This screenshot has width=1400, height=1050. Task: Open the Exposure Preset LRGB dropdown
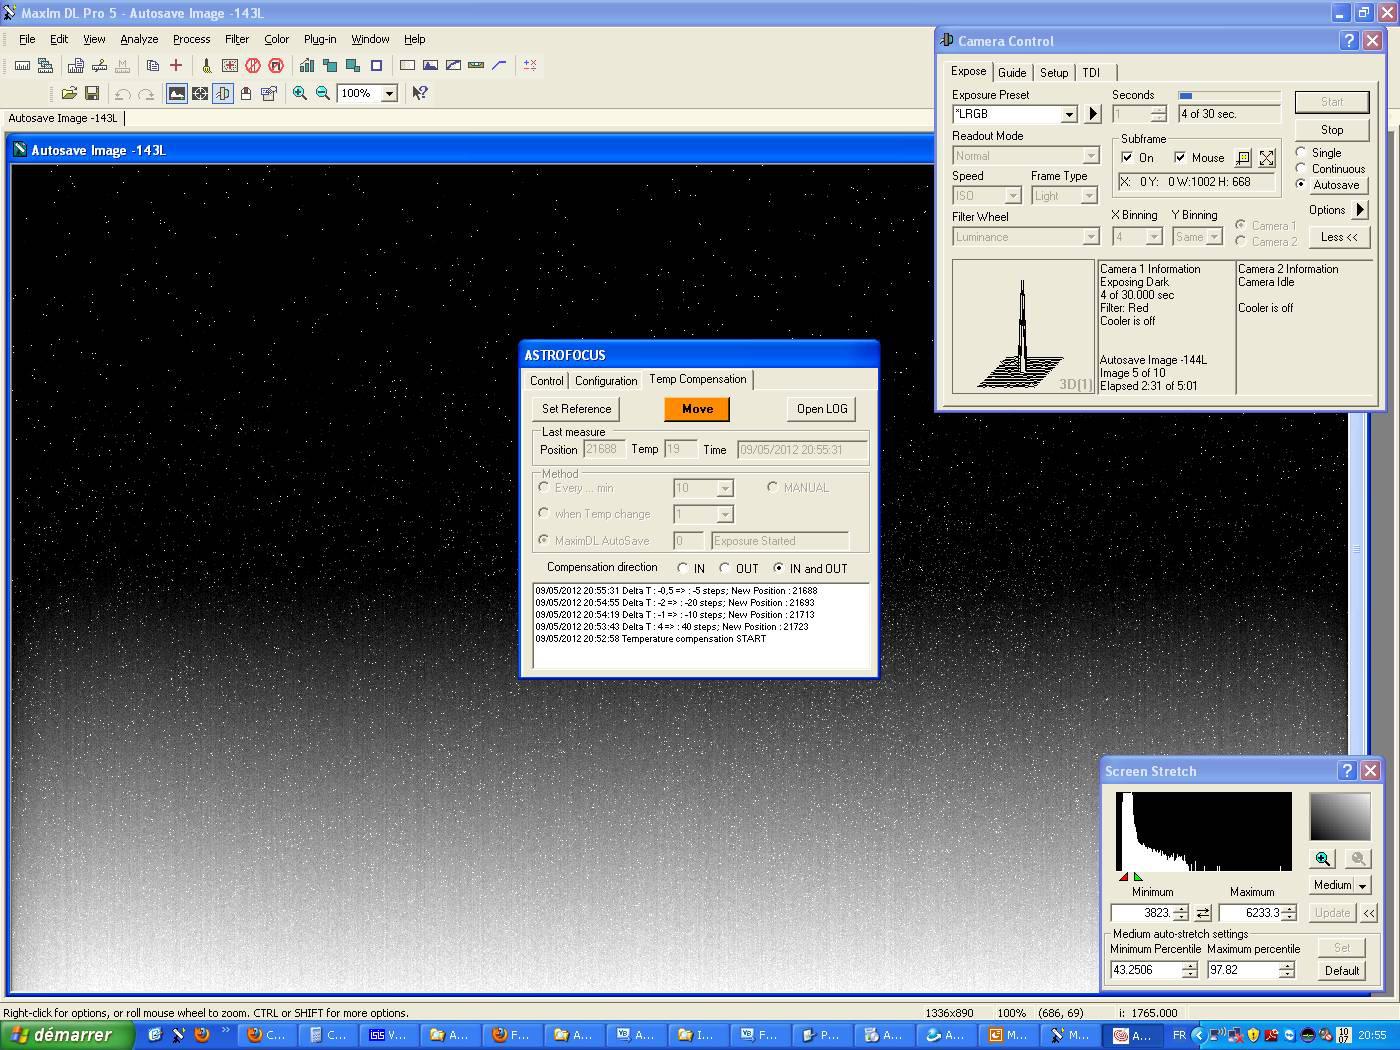coord(1068,114)
